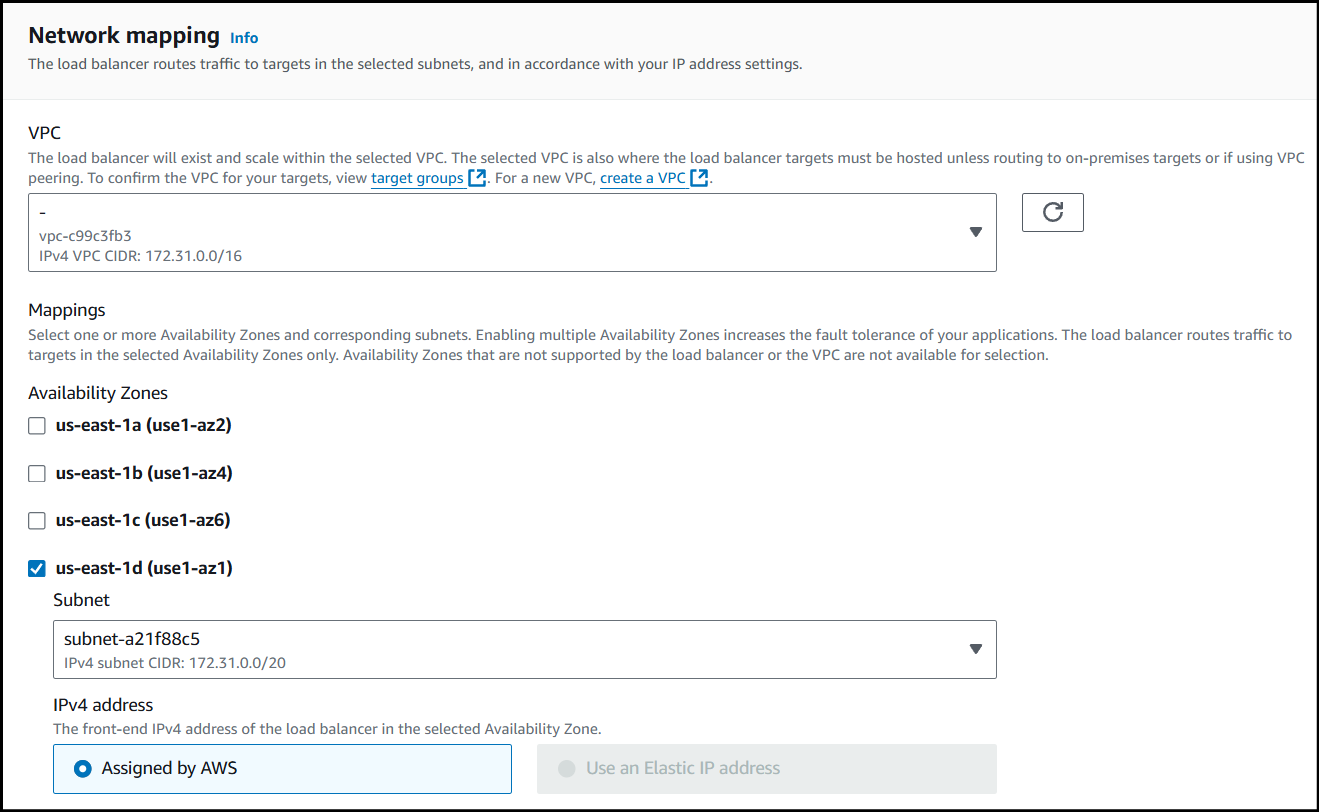Uncheck the us-east-1d (use1-az1) zone

[x=37, y=569]
